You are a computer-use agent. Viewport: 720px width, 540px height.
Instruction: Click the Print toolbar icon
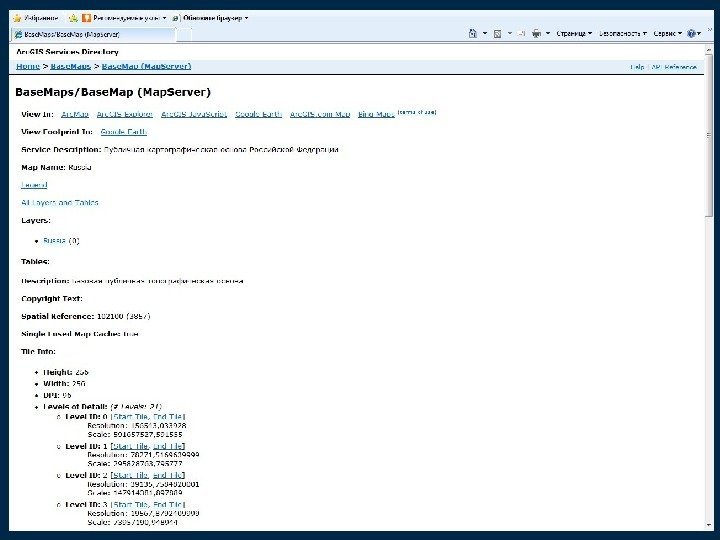(x=536, y=33)
